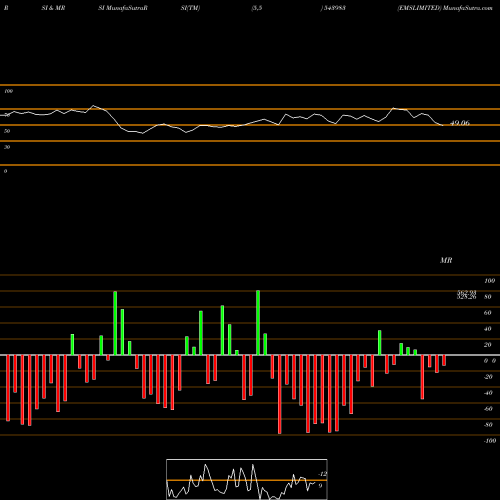Click the "-80" tick on MR axis

[488, 425]
